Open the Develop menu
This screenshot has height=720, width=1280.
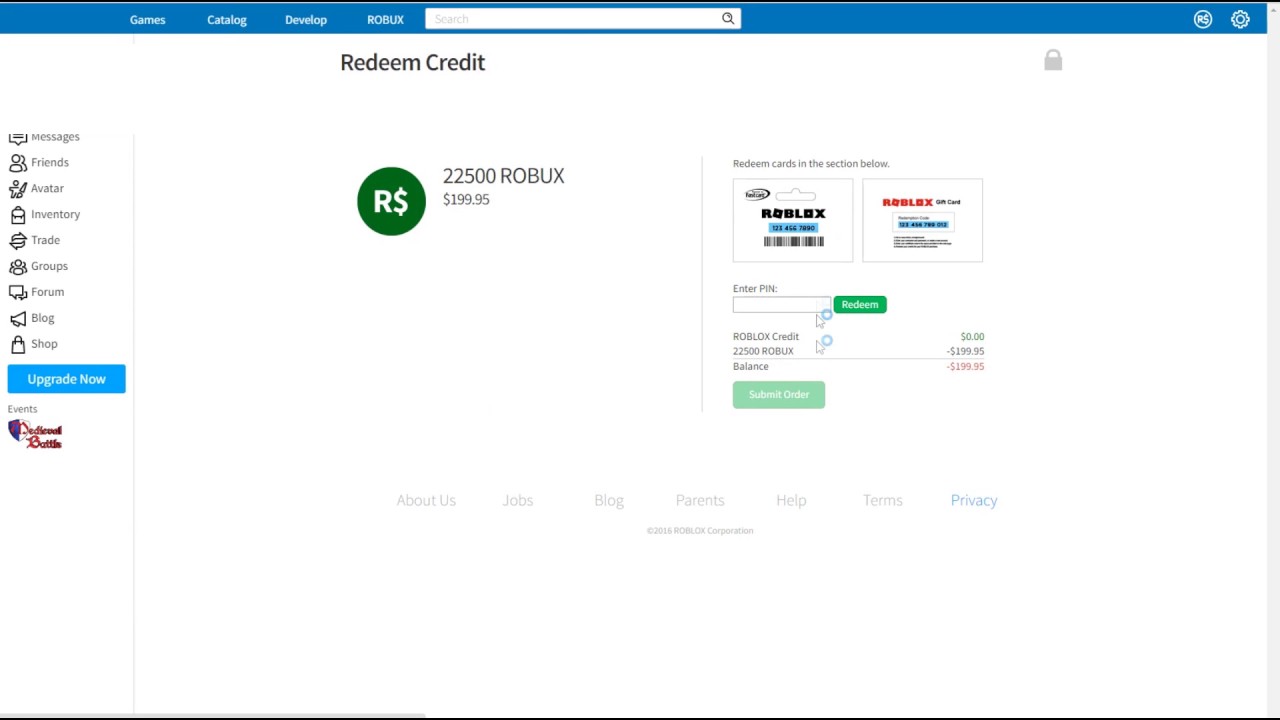(306, 19)
